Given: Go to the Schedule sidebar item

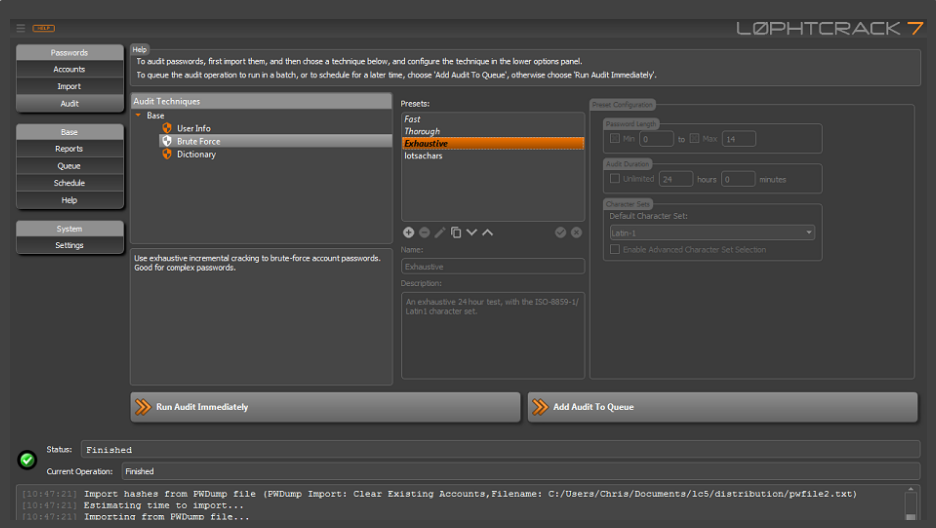Looking at the screenshot, I should tap(69, 183).
